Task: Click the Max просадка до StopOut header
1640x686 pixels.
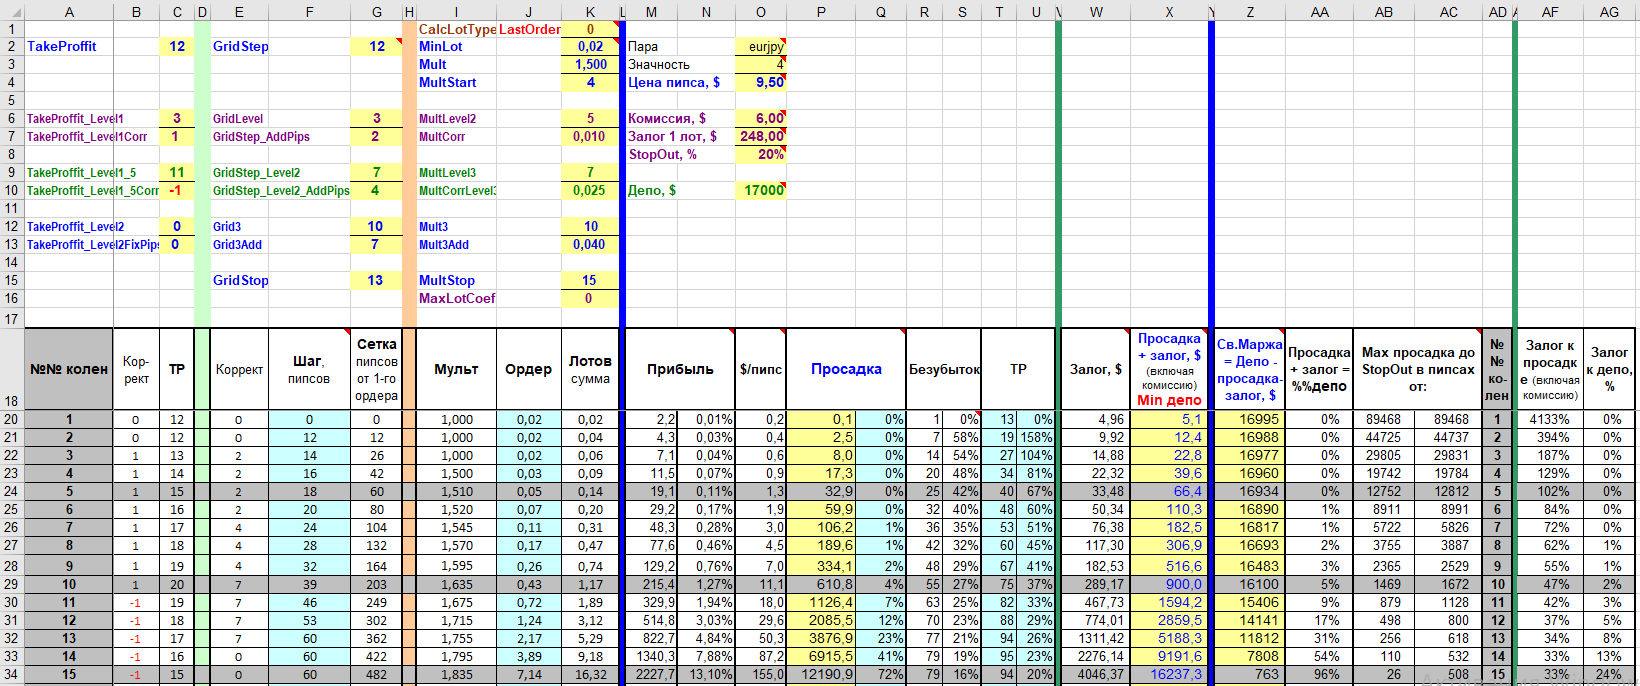Action: pos(1418,369)
